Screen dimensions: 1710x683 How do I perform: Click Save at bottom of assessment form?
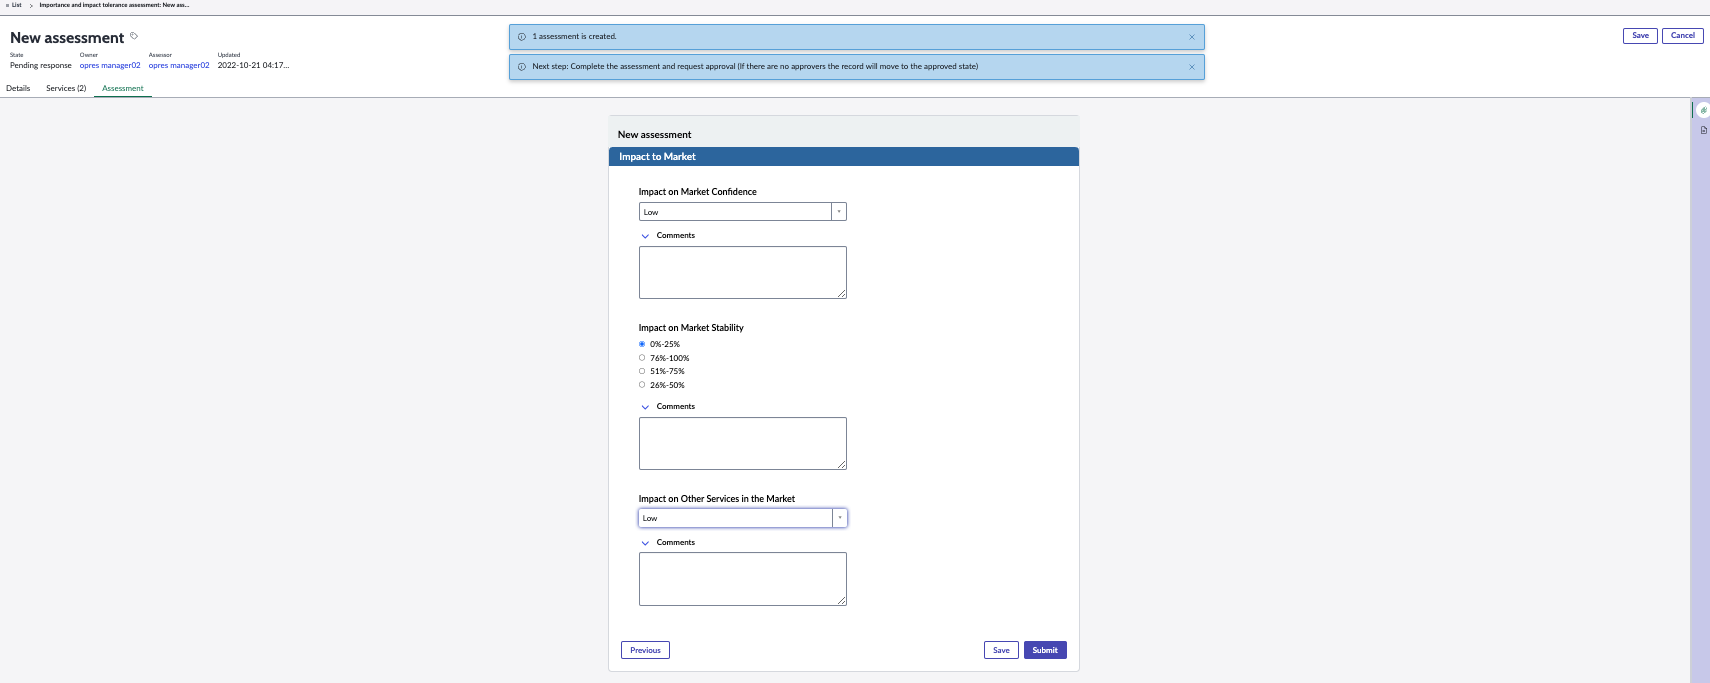coord(1001,650)
